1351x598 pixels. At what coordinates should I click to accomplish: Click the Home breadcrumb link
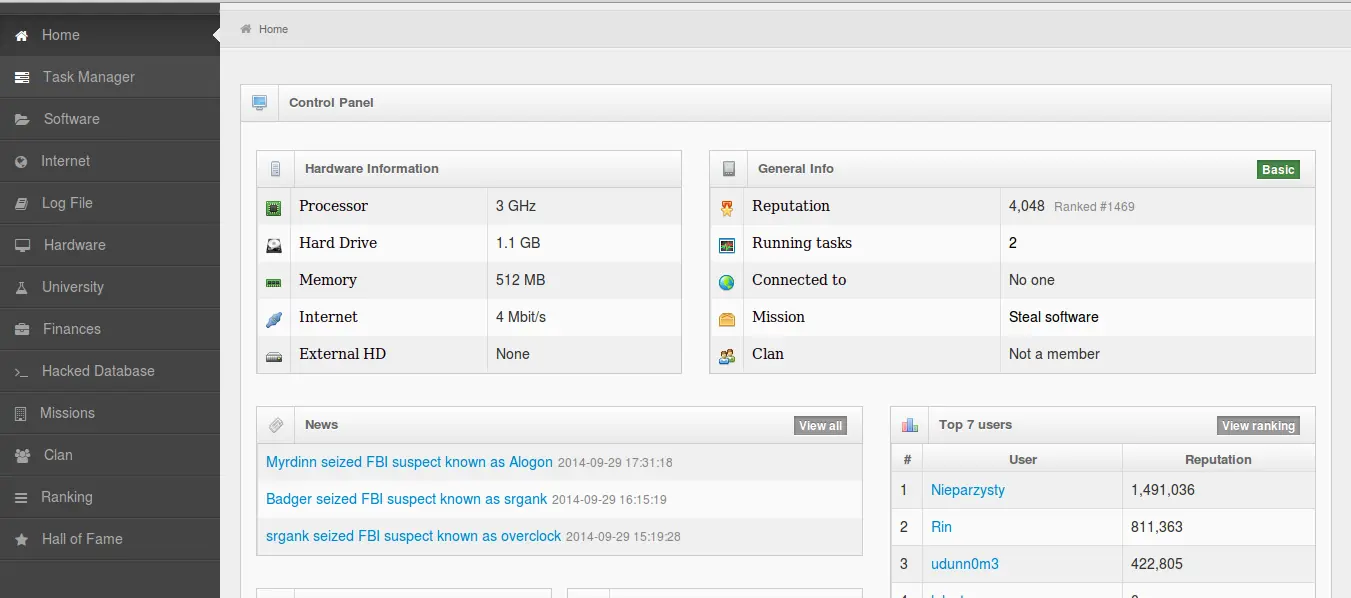click(x=273, y=29)
